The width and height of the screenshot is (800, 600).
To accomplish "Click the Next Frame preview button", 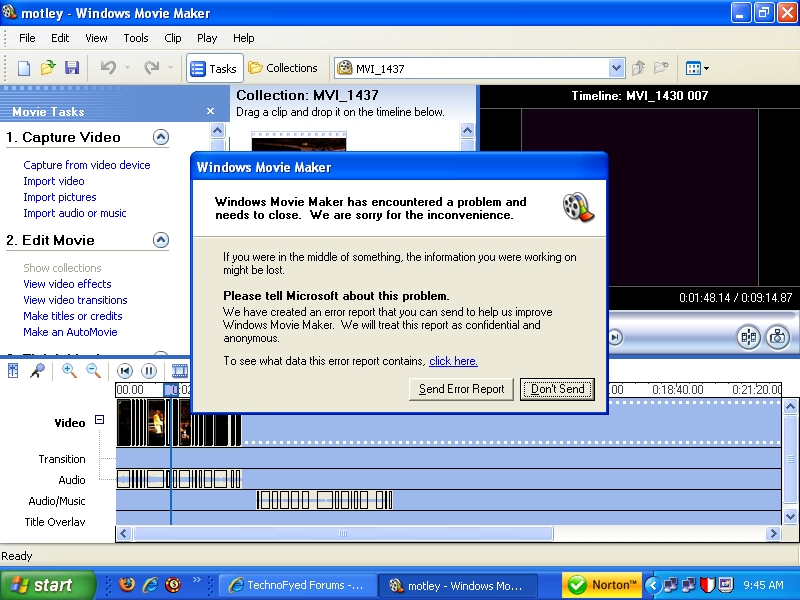I will 615,338.
